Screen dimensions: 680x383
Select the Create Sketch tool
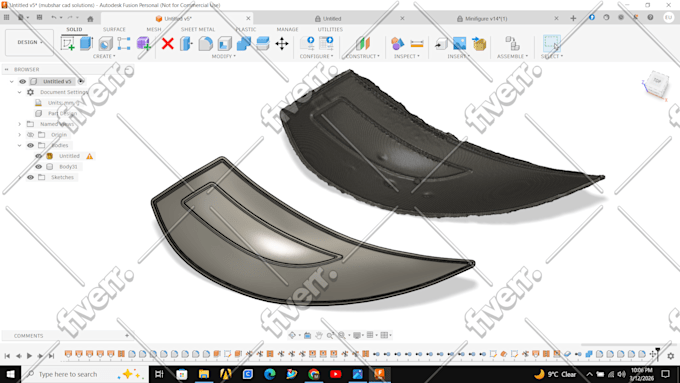coord(68,43)
